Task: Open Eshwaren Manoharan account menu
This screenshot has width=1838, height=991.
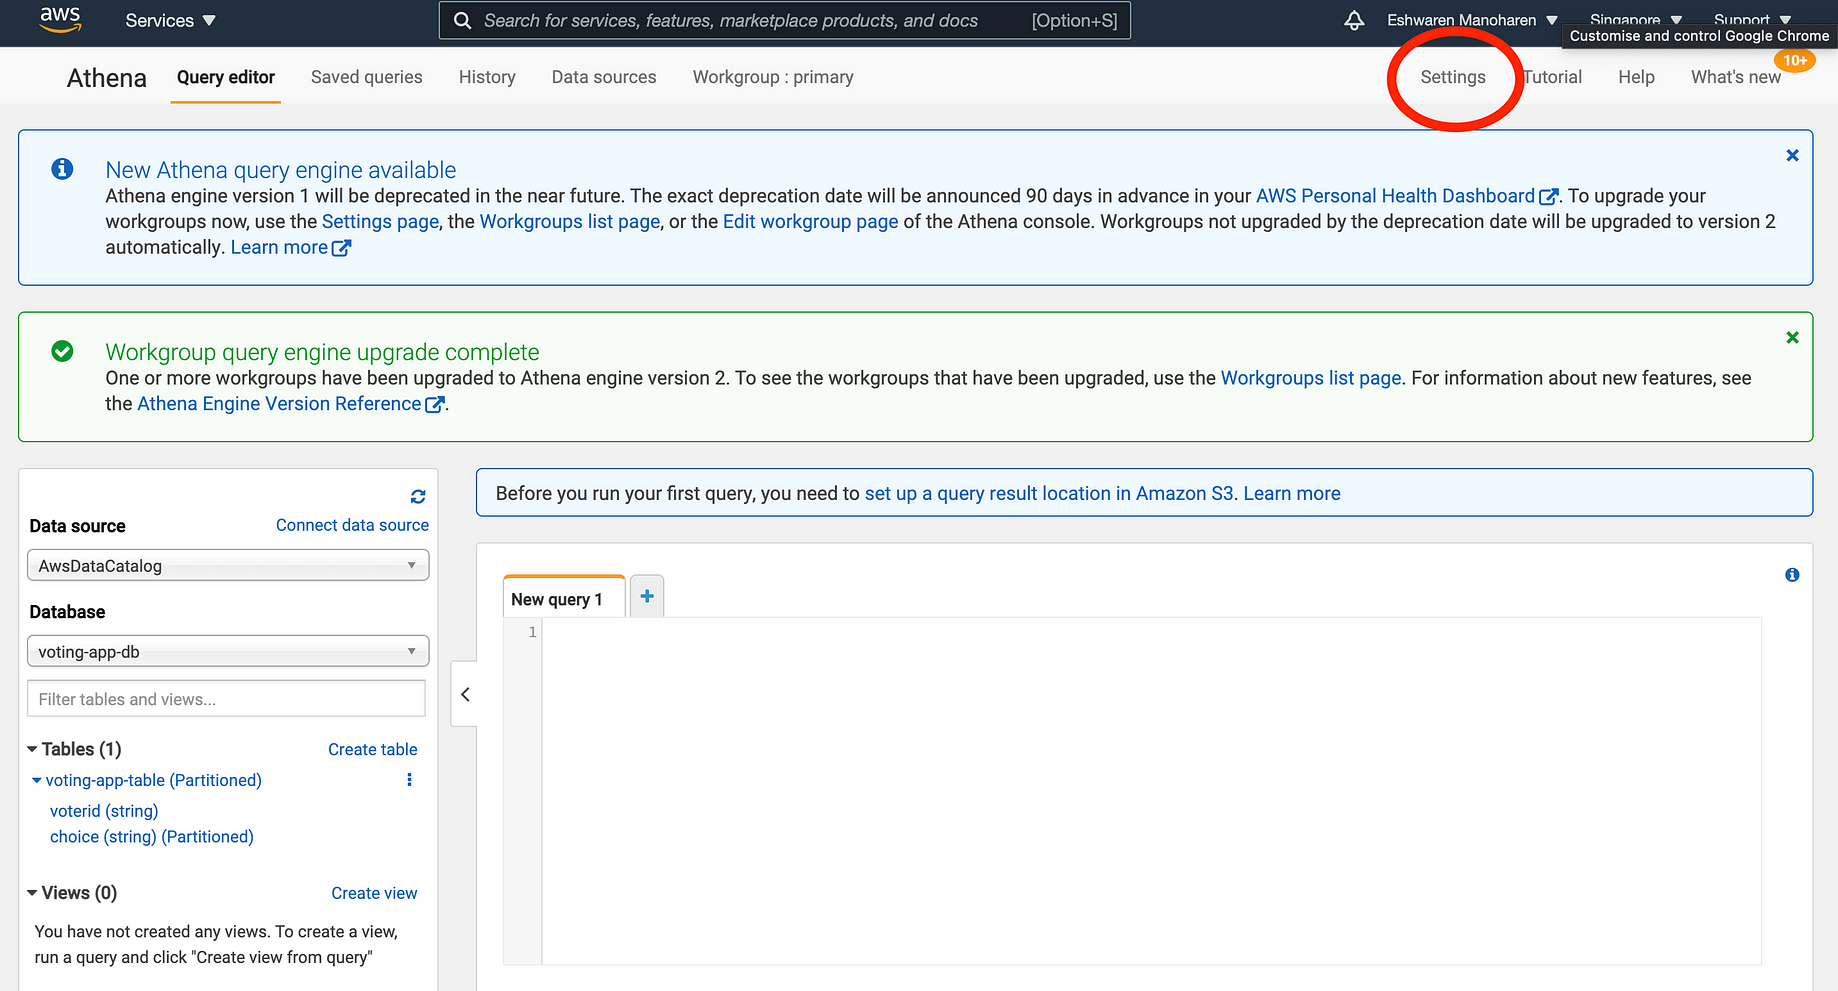Action: [1472, 20]
